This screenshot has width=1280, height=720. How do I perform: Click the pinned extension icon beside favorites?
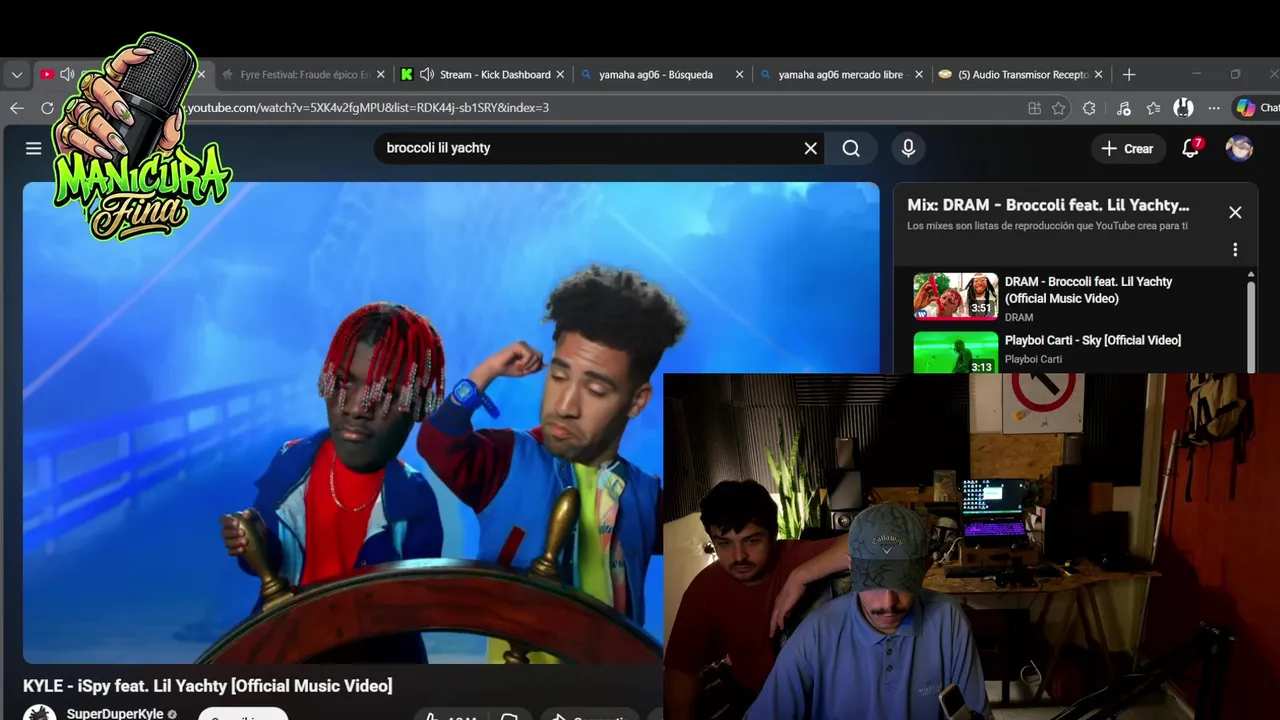1183,108
